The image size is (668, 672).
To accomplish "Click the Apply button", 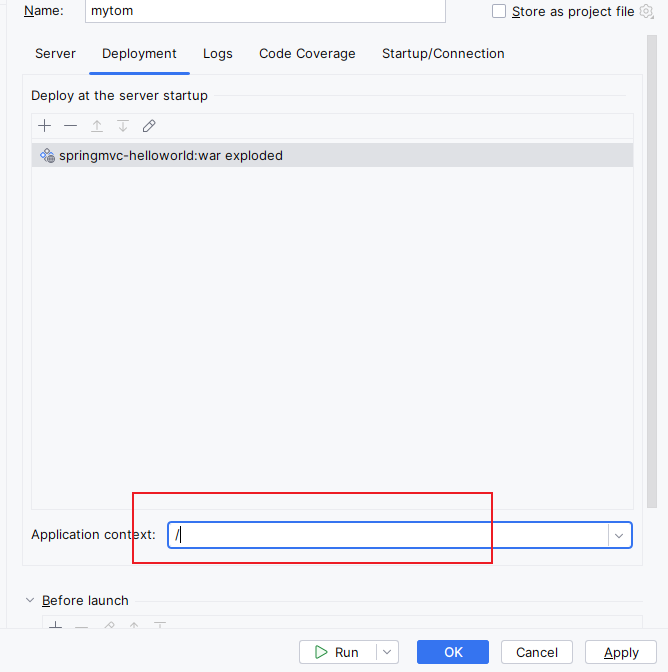I will 621,652.
